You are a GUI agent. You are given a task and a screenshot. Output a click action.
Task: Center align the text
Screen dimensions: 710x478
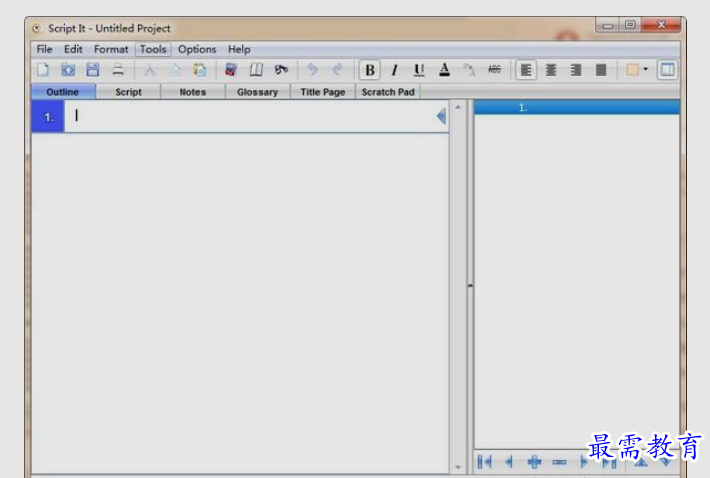coord(551,70)
